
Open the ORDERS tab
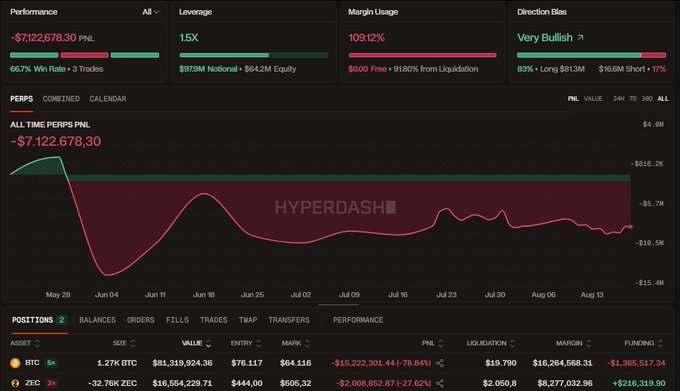(141, 320)
